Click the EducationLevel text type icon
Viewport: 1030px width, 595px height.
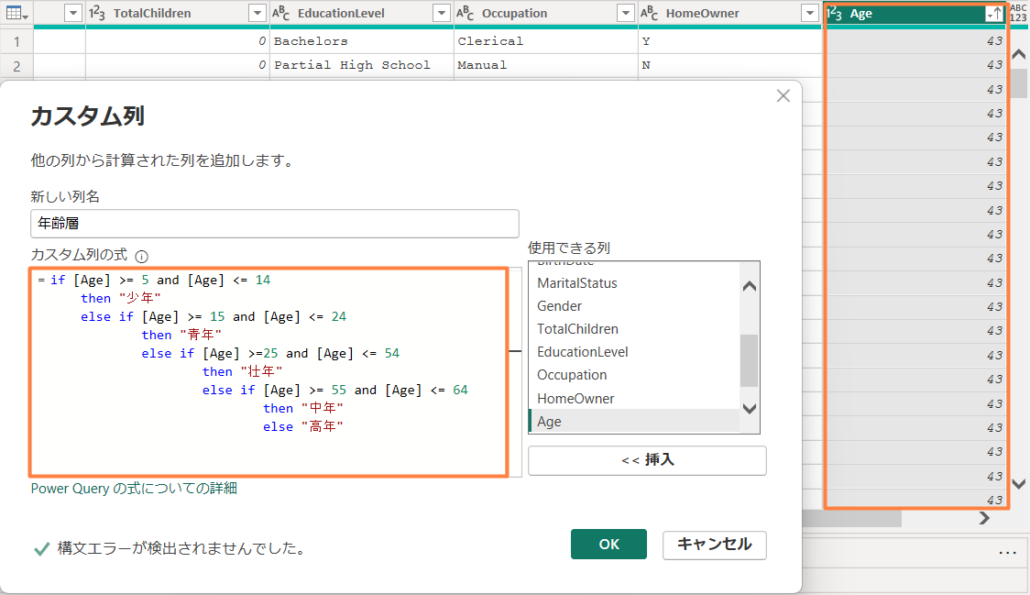click(281, 13)
